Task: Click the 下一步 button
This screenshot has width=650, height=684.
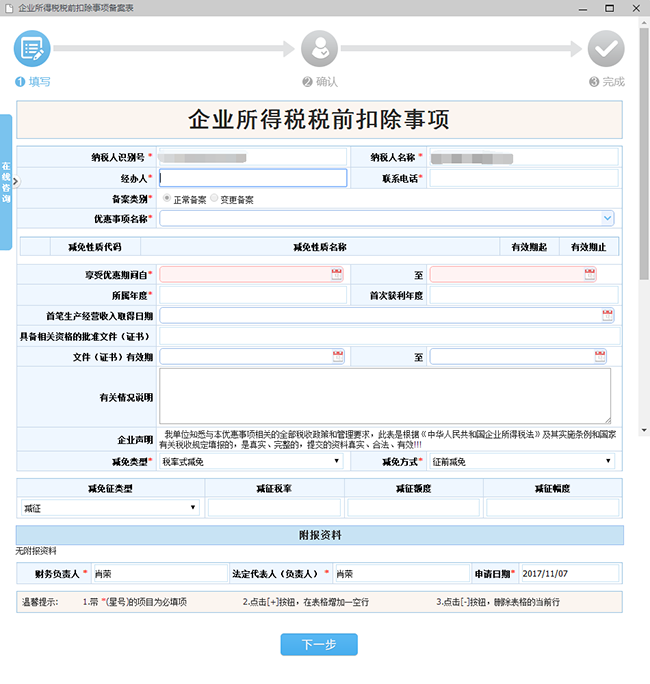Action: [x=319, y=645]
